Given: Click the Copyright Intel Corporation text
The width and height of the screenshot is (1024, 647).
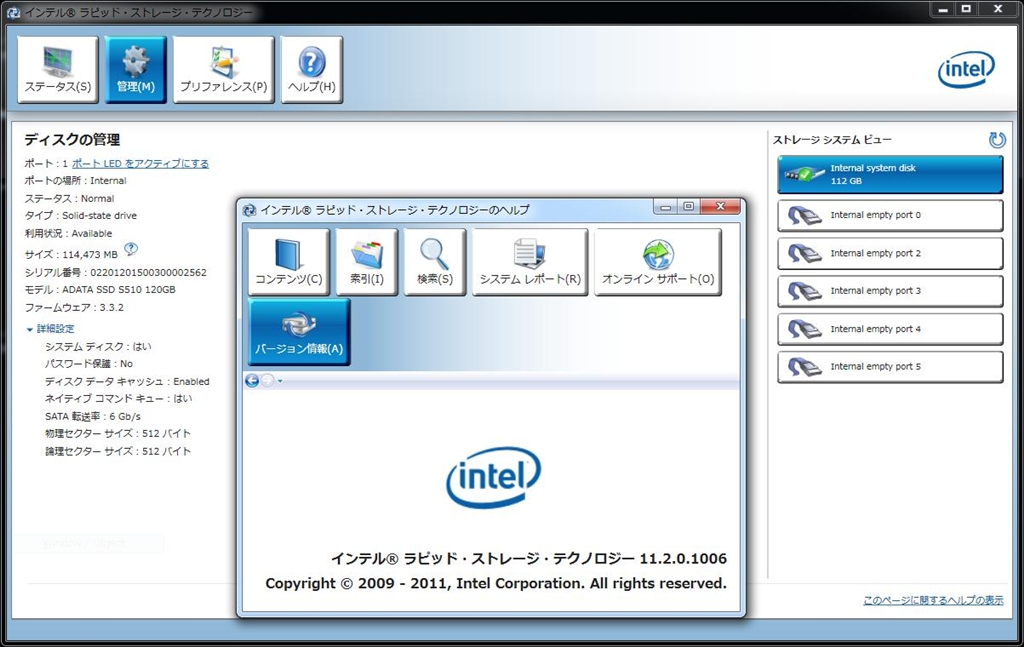Looking at the screenshot, I should pos(496,584).
